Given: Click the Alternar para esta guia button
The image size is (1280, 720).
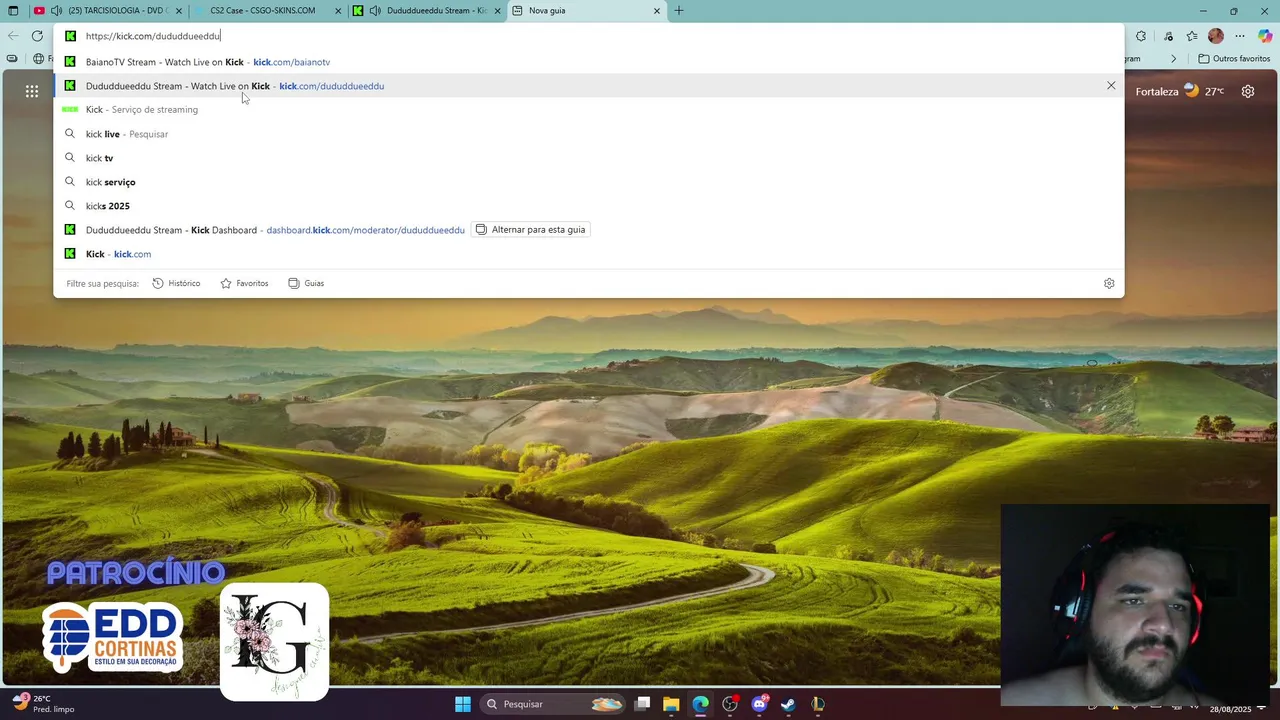Looking at the screenshot, I should [x=530, y=230].
